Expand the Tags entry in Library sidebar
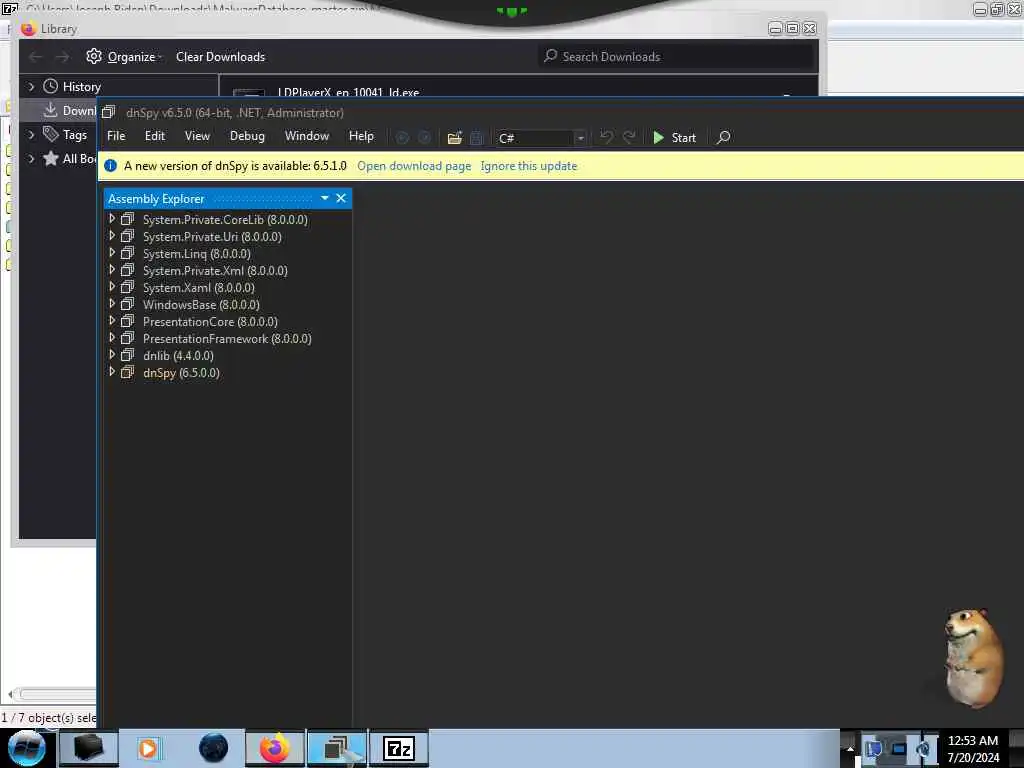 click(x=31, y=135)
